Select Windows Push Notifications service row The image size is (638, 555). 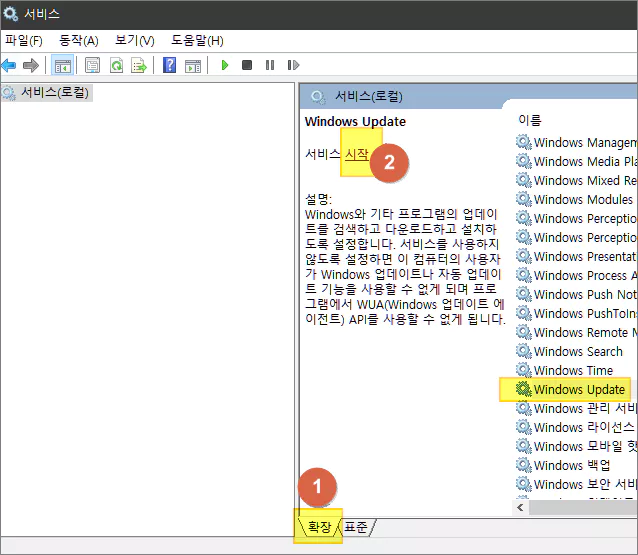(576, 294)
